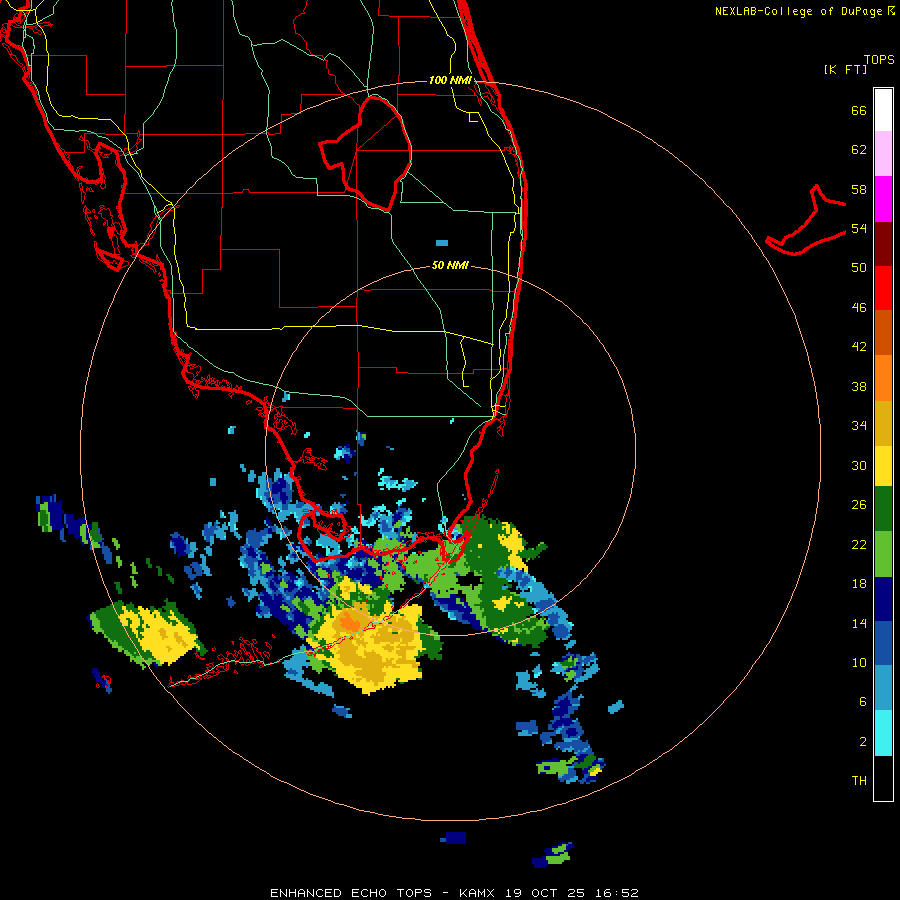The height and width of the screenshot is (900, 900).
Task: Click the TH legend label
Action: click(859, 781)
